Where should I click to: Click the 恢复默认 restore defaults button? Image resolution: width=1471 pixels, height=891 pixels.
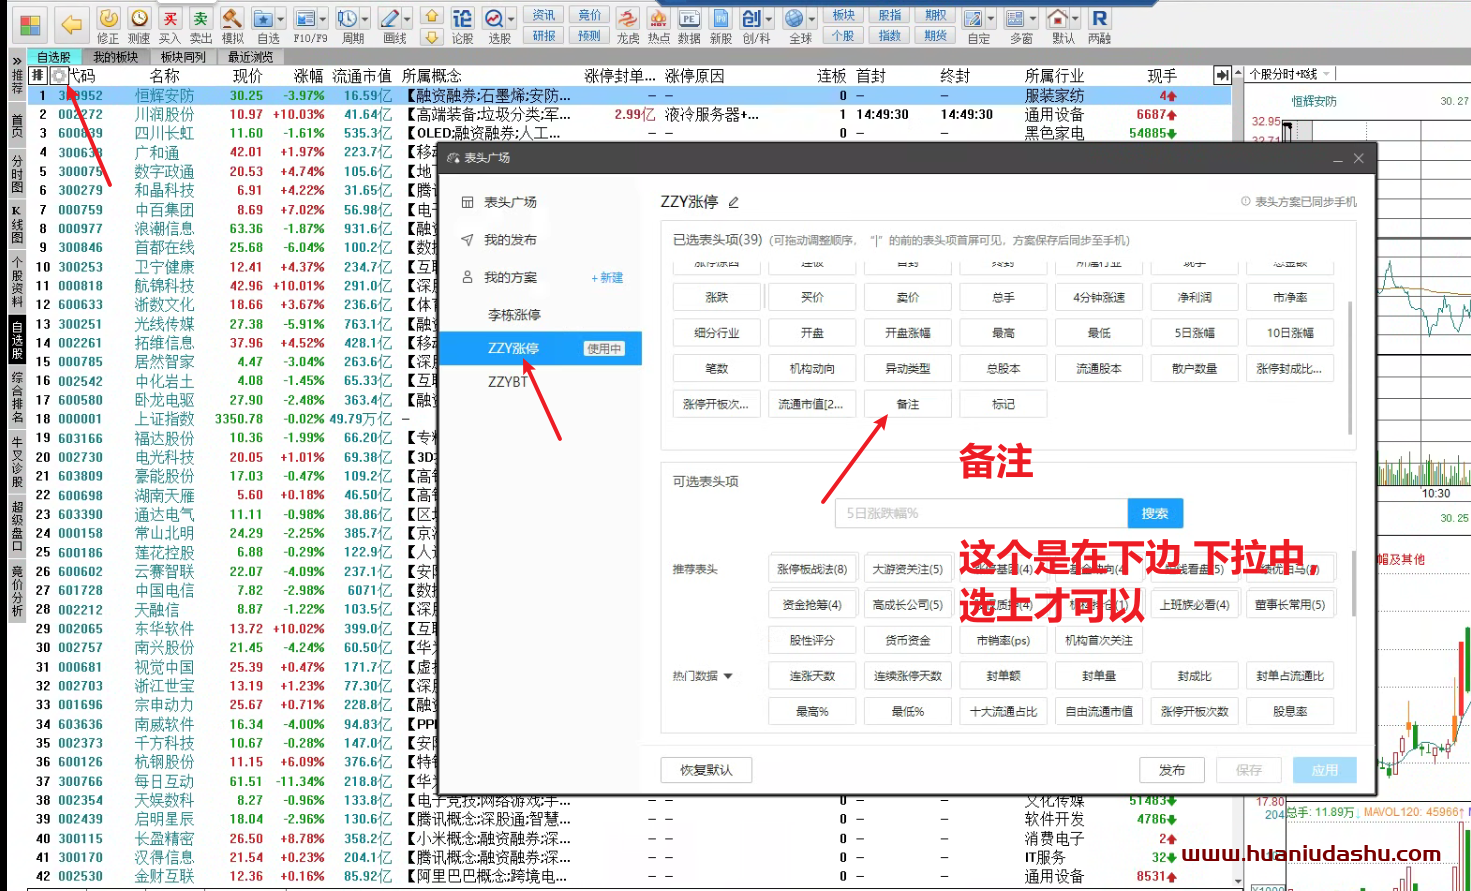[x=706, y=770]
